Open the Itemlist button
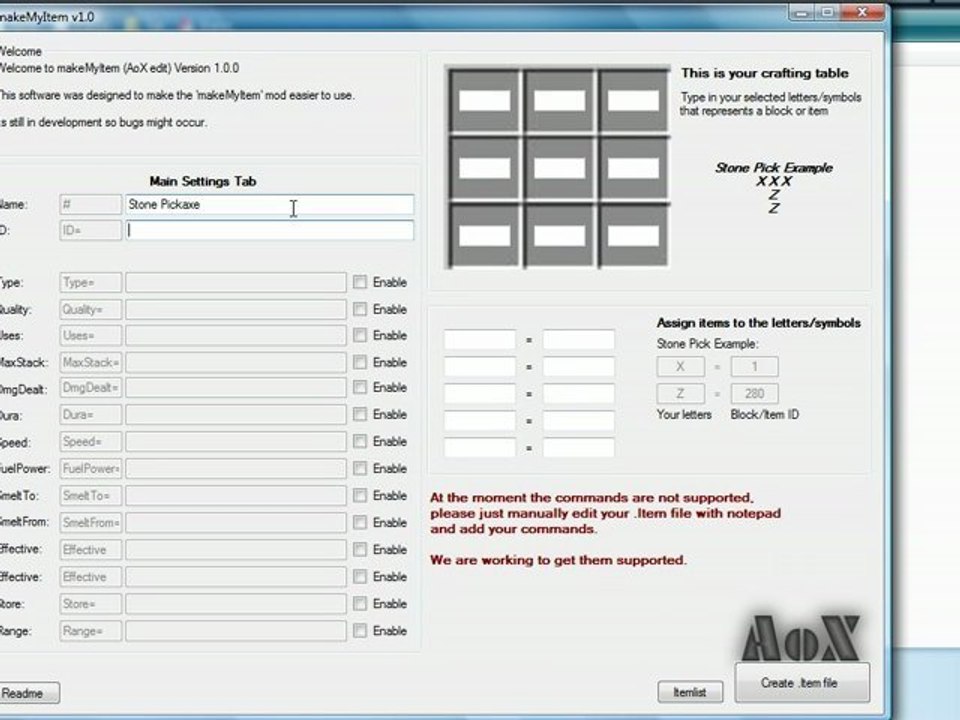The width and height of the screenshot is (960, 720). coord(690,692)
